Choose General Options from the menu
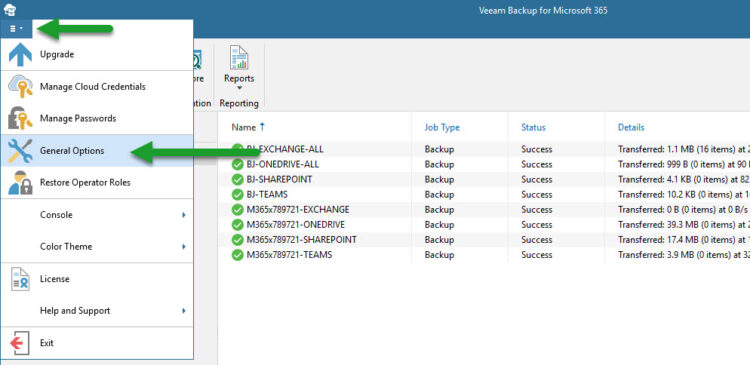Viewport: 750px width, 365px height. pyautogui.click(x=97, y=151)
